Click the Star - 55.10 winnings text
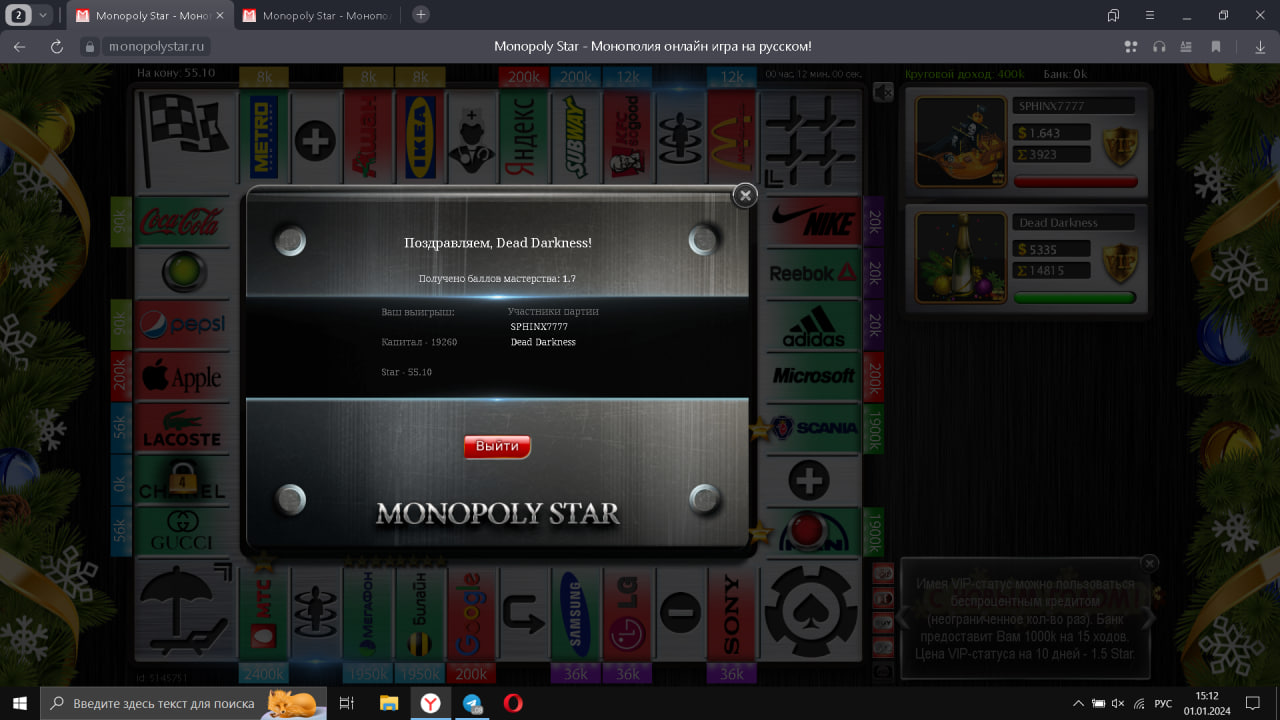 pyautogui.click(x=406, y=372)
